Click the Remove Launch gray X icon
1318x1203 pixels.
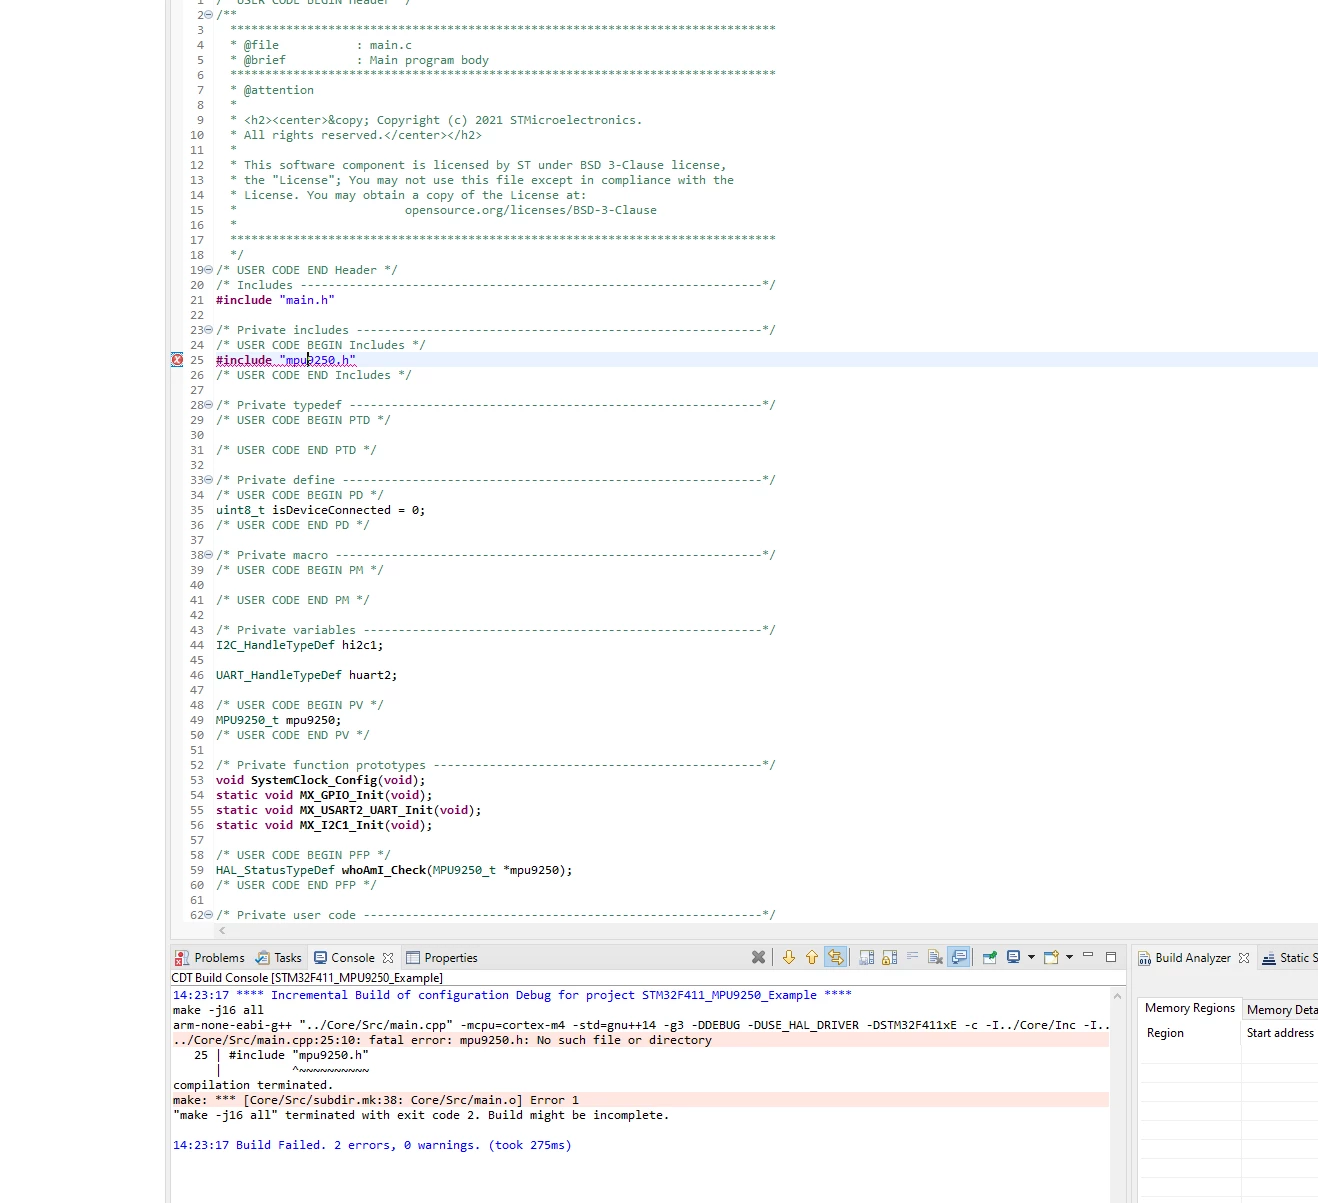[758, 957]
